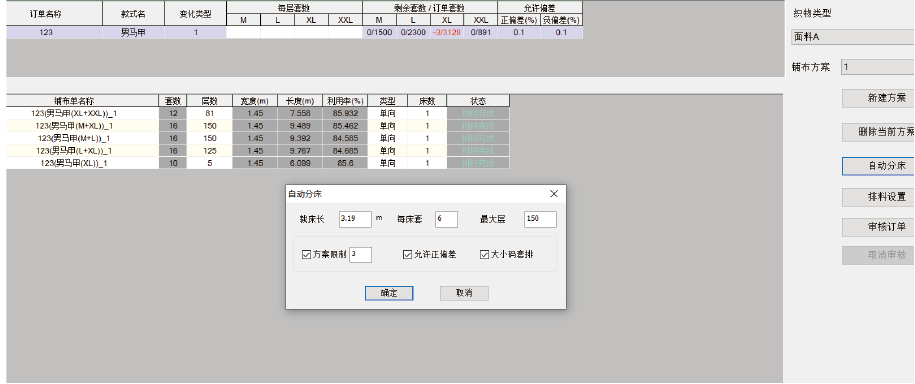Click the 利用率(%) column header

pyautogui.click(x=345, y=101)
